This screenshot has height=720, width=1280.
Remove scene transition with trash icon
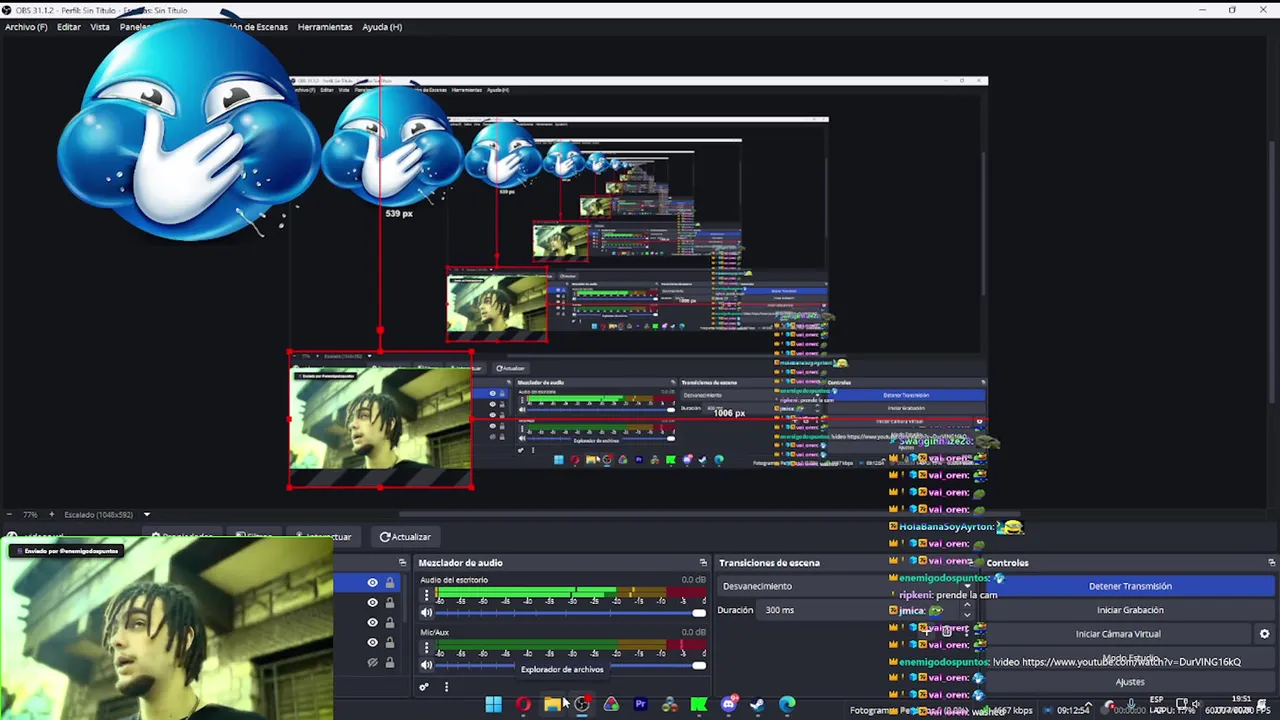pyautogui.click(x=946, y=631)
